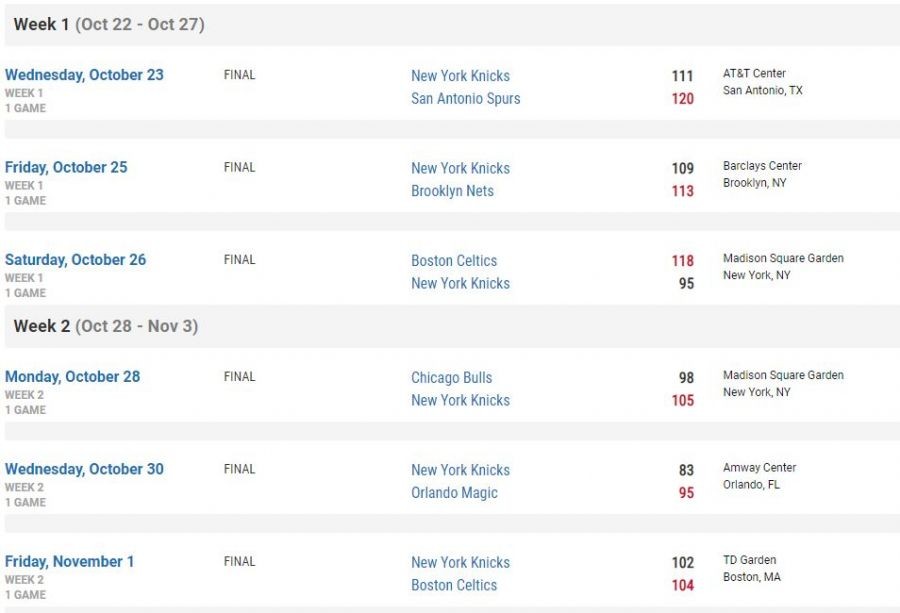Click the Chicago Bulls team link
Viewport: 900px width, 613px height.
pyautogui.click(x=451, y=378)
